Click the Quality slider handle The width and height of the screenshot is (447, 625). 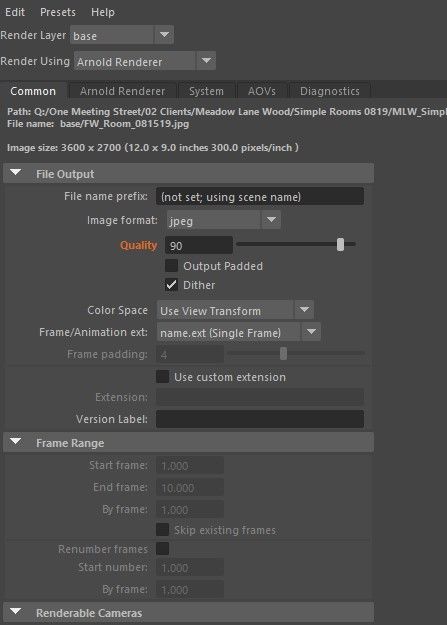[340, 244]
